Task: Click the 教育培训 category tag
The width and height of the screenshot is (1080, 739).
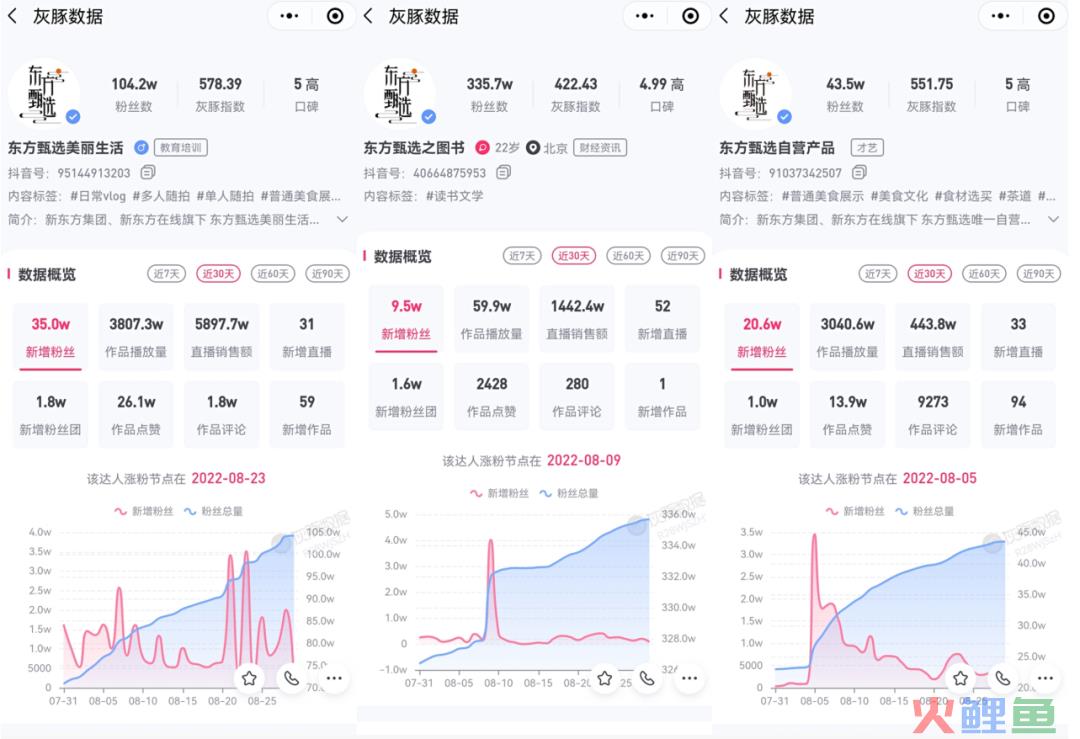Action: [x=180, y=147]
